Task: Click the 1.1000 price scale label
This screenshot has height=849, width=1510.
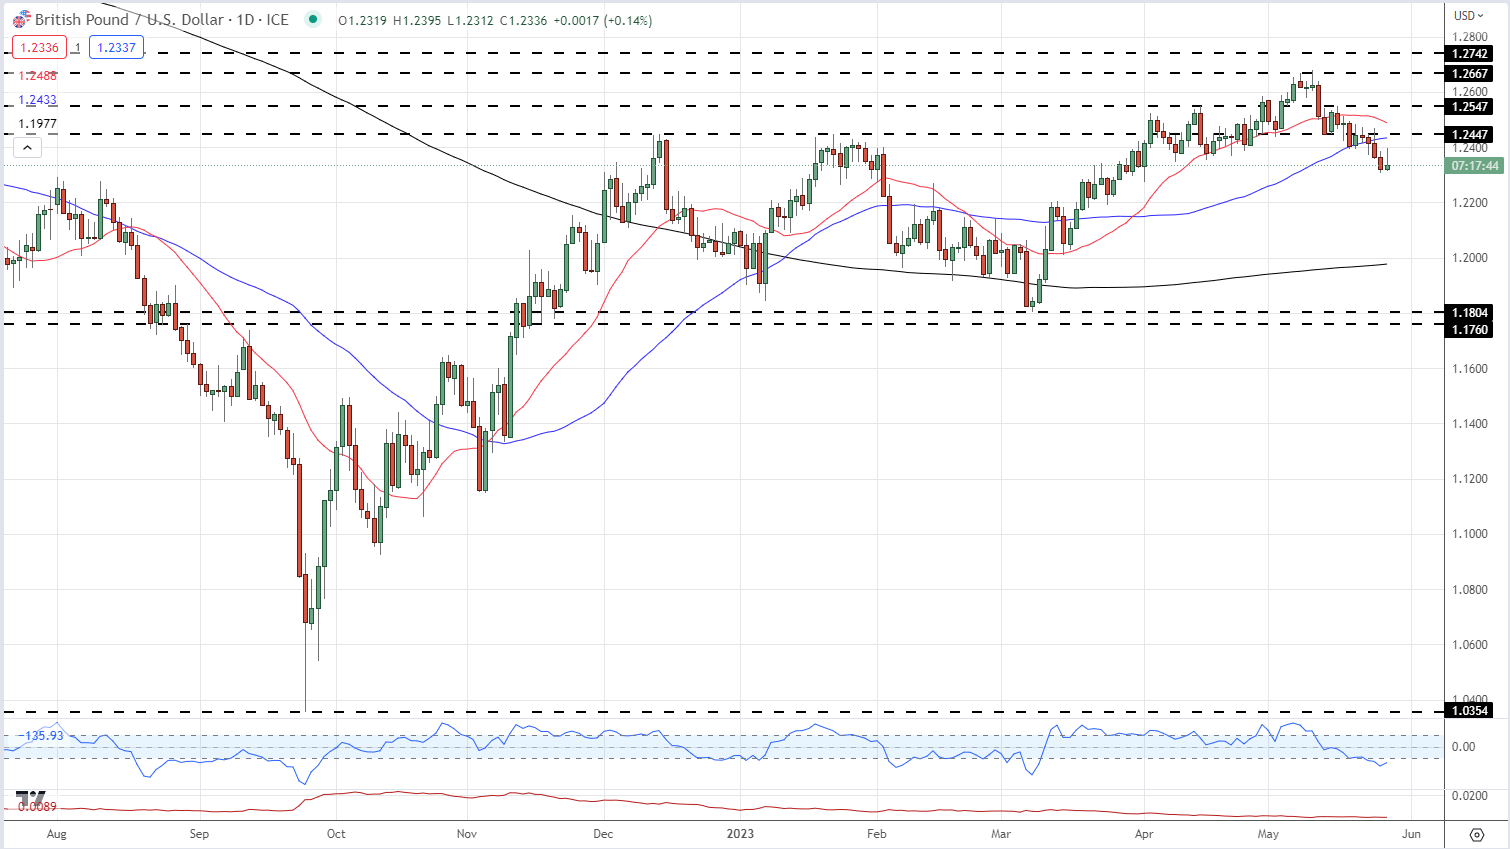Action: tap(1470, 534)
